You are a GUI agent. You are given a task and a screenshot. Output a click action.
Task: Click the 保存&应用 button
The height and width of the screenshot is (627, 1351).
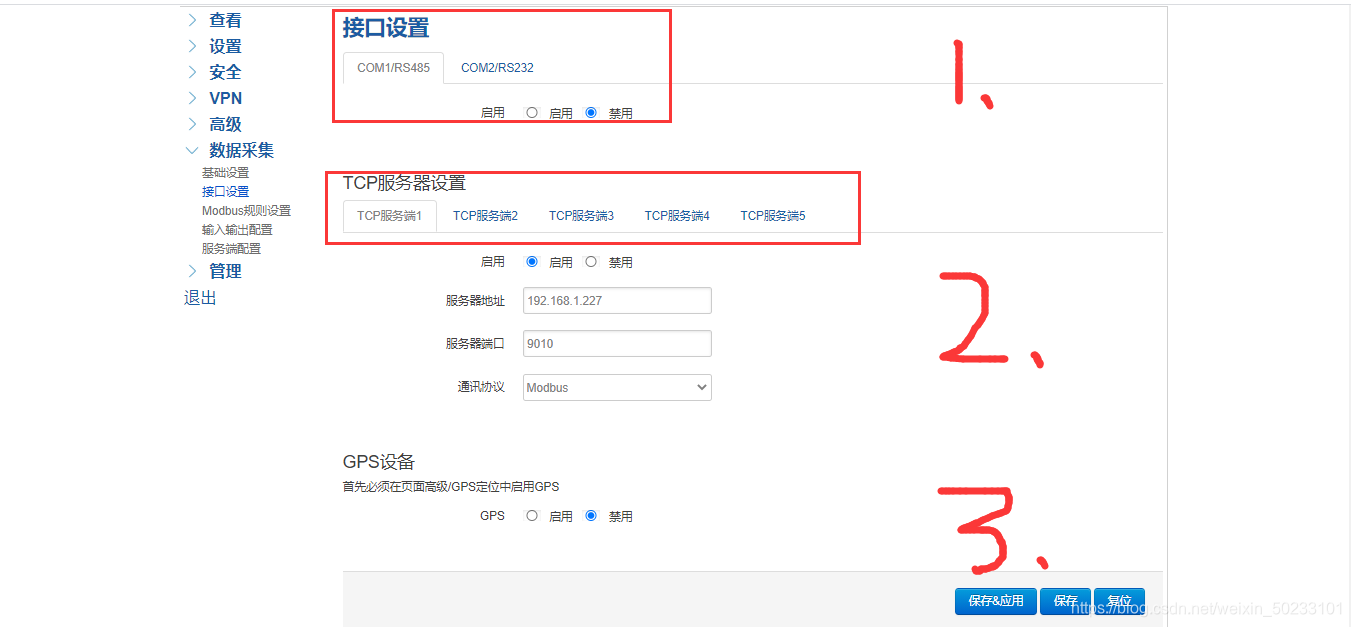point(995,600)
